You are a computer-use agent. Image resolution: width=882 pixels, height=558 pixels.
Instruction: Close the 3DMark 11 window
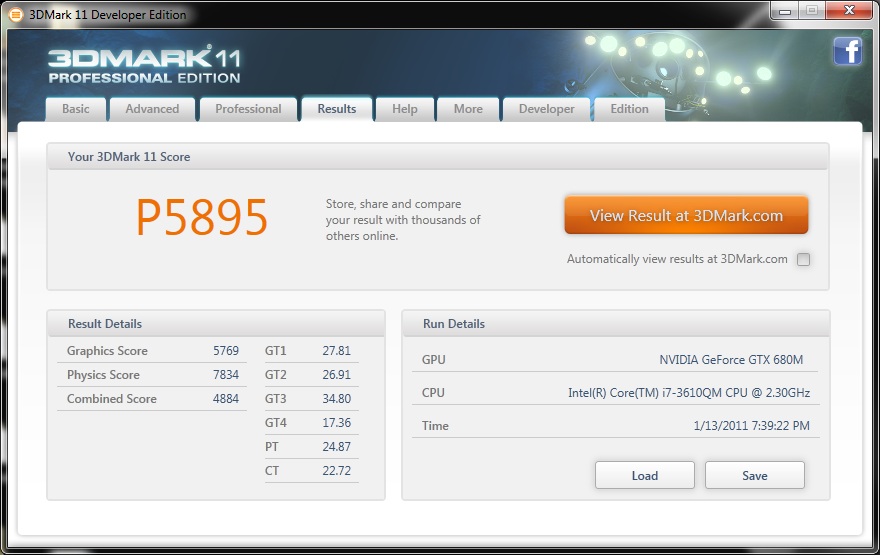pos(849,10)
